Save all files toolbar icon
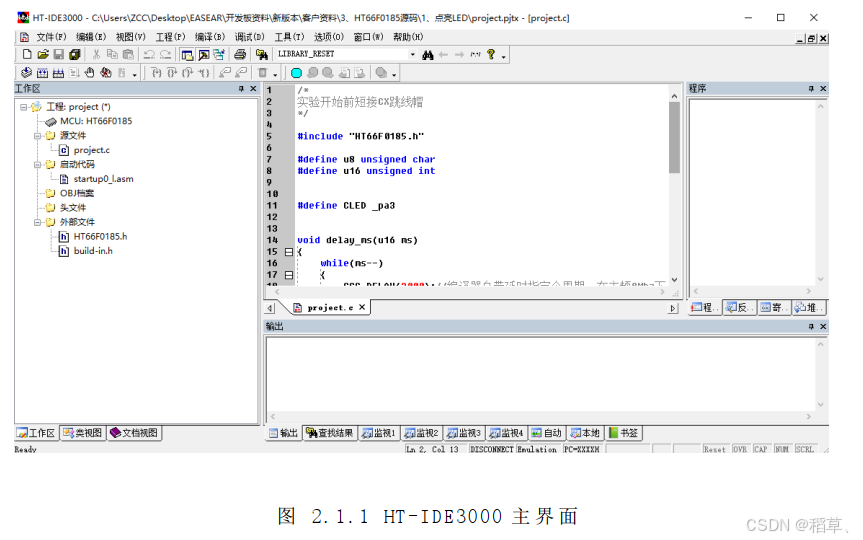The width and height of the screenshot is (863, 540). [74, 54]
